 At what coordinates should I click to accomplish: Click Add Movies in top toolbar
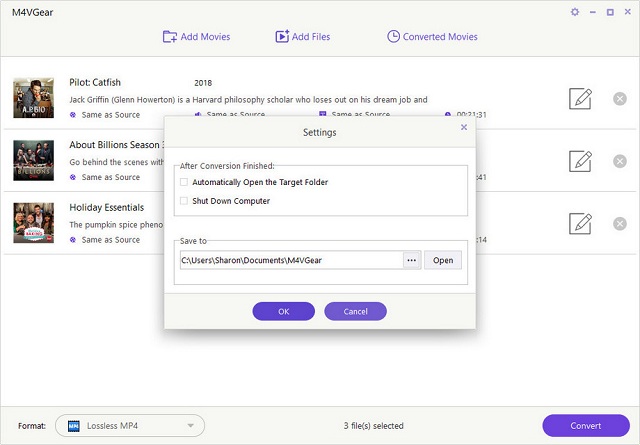196,37
